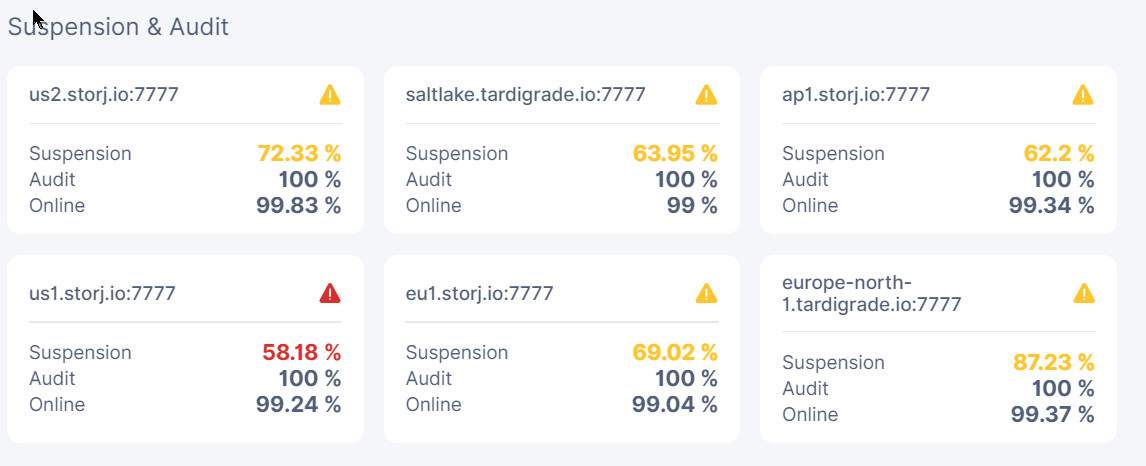Viewport: 1146px width, 466px height.
Task: Click the 63.95 % suspension value
Action: click(675, 154)
